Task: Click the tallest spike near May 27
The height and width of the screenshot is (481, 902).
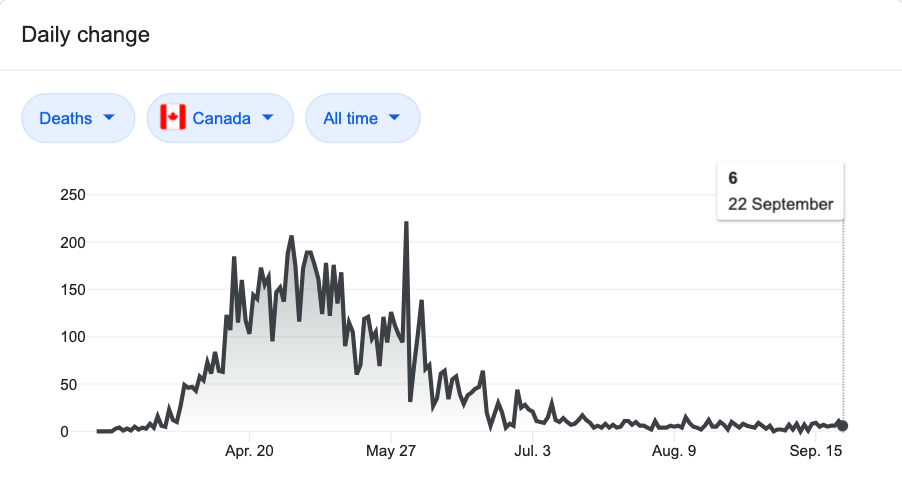Action: click(x=406, y=223)
